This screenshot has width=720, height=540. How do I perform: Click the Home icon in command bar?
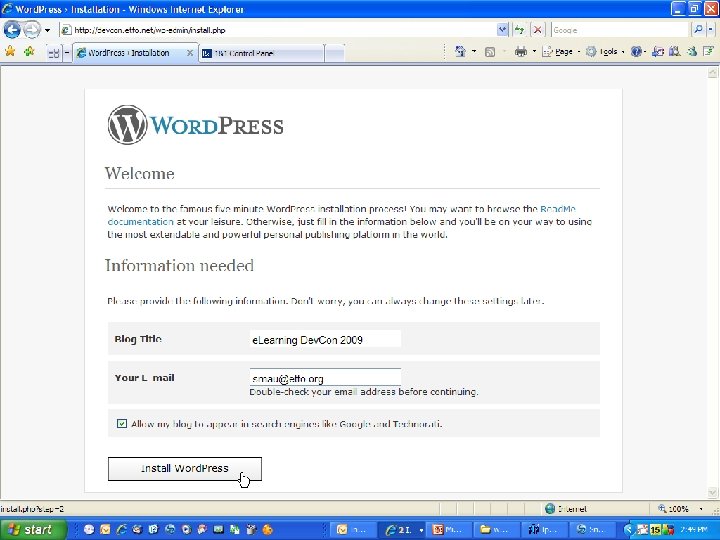[x=460, y=51]
